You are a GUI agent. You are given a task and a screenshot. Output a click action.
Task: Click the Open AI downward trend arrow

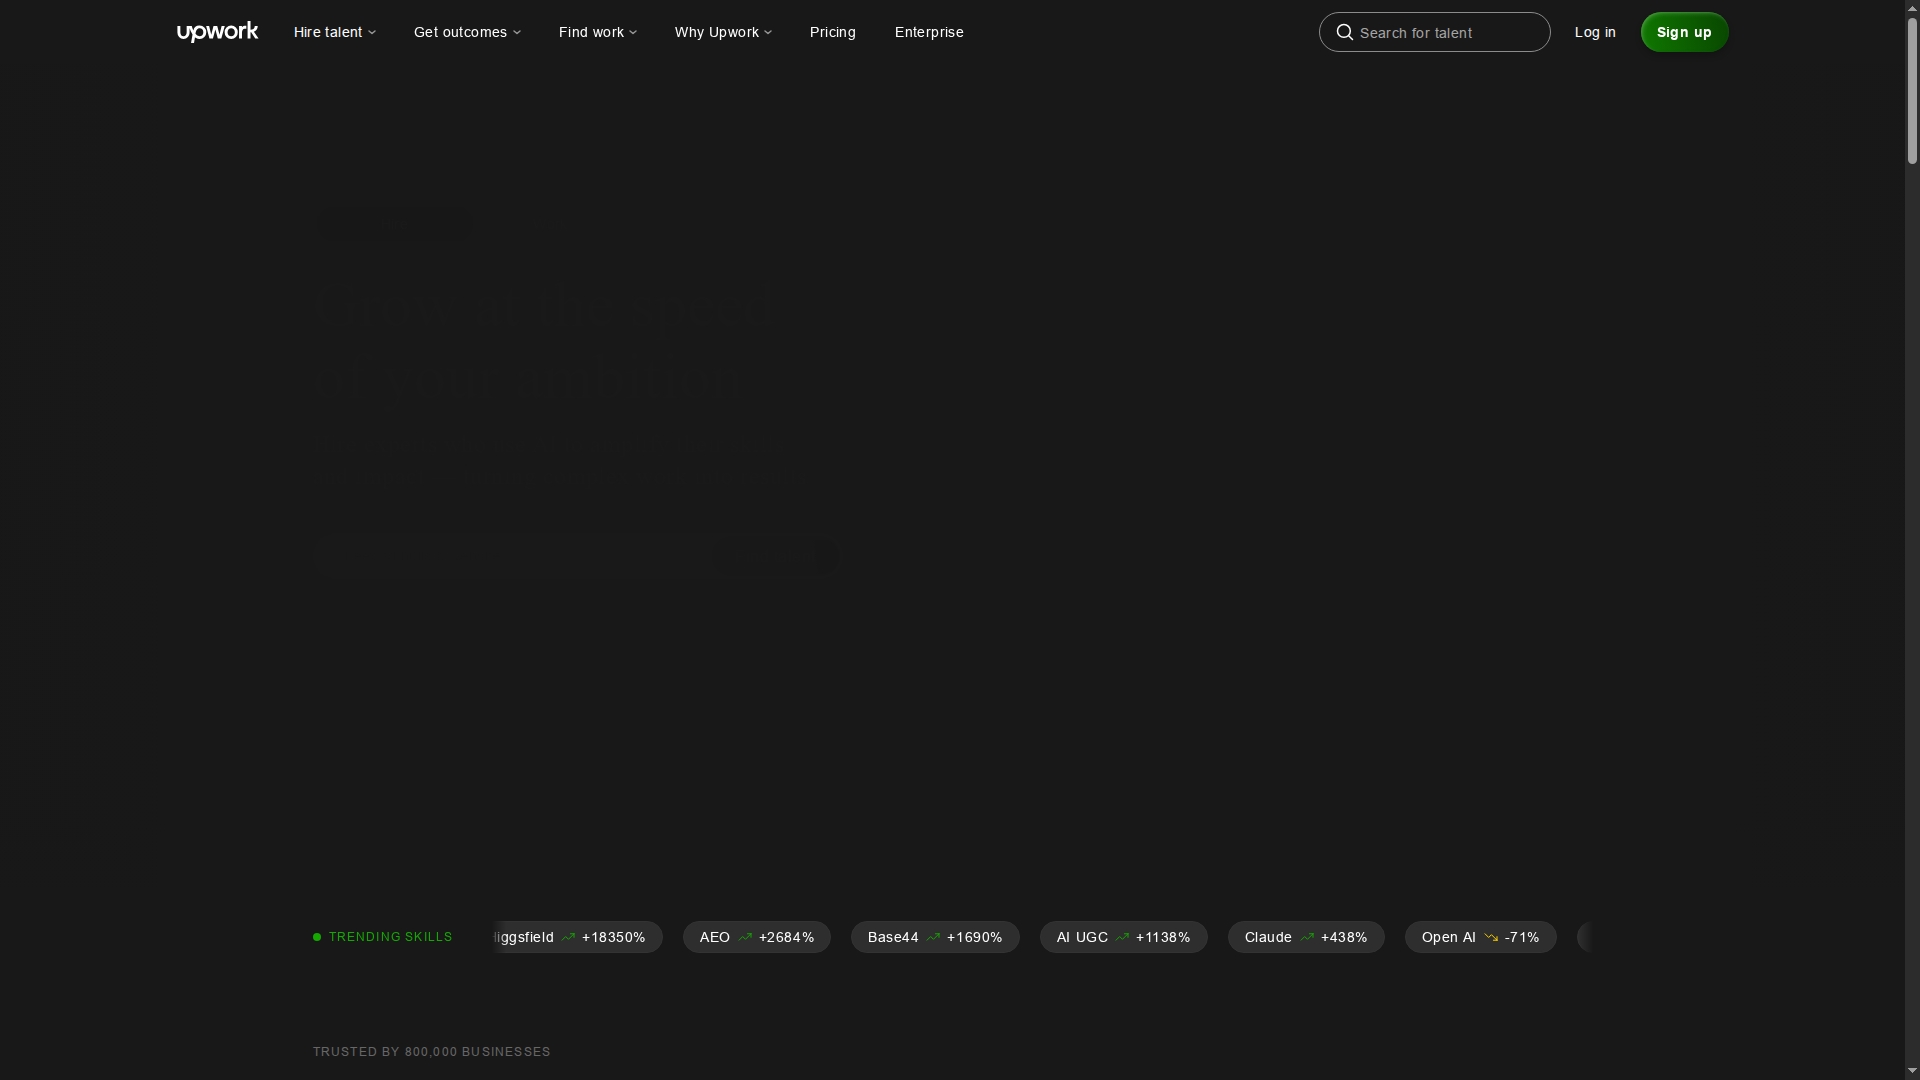1491,937
